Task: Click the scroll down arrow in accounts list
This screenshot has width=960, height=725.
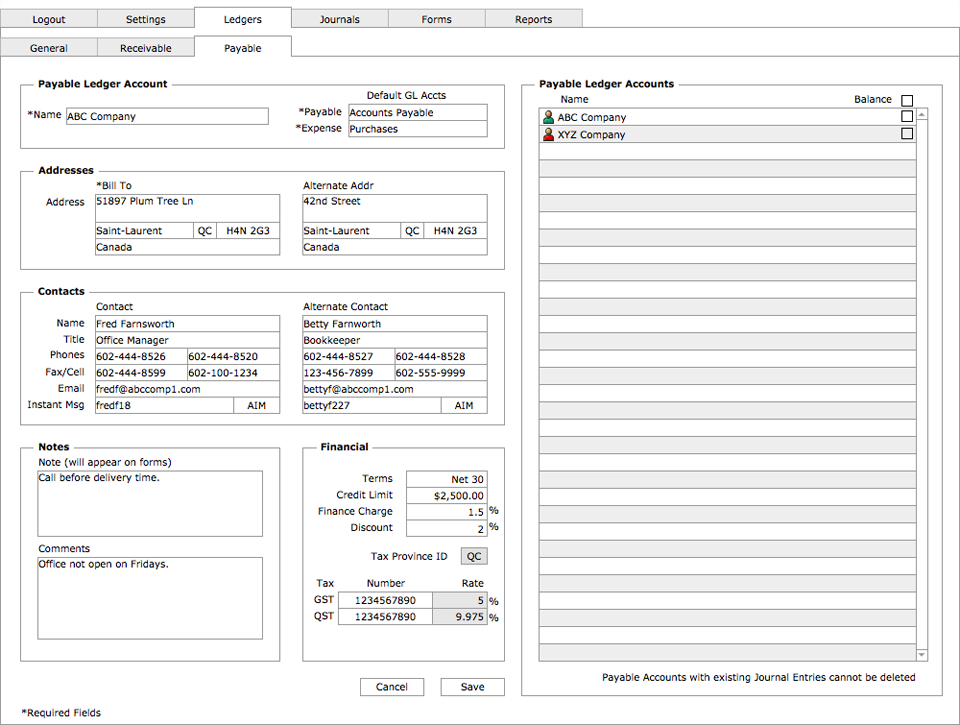Action: 921,655
